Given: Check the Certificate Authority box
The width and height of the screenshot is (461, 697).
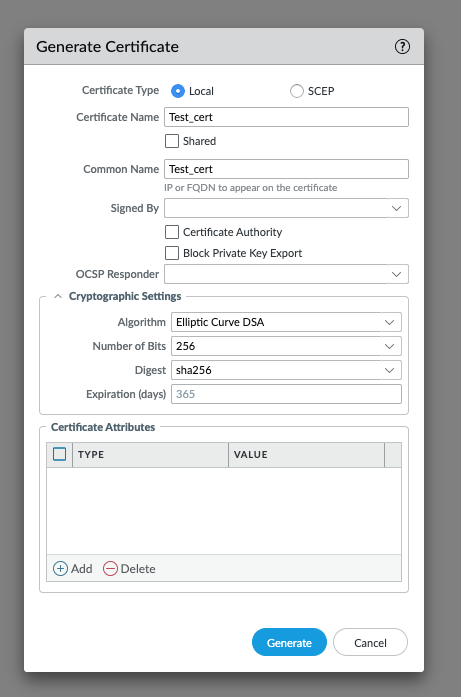Looking at the screenshot, I should (x=172, y=232).
